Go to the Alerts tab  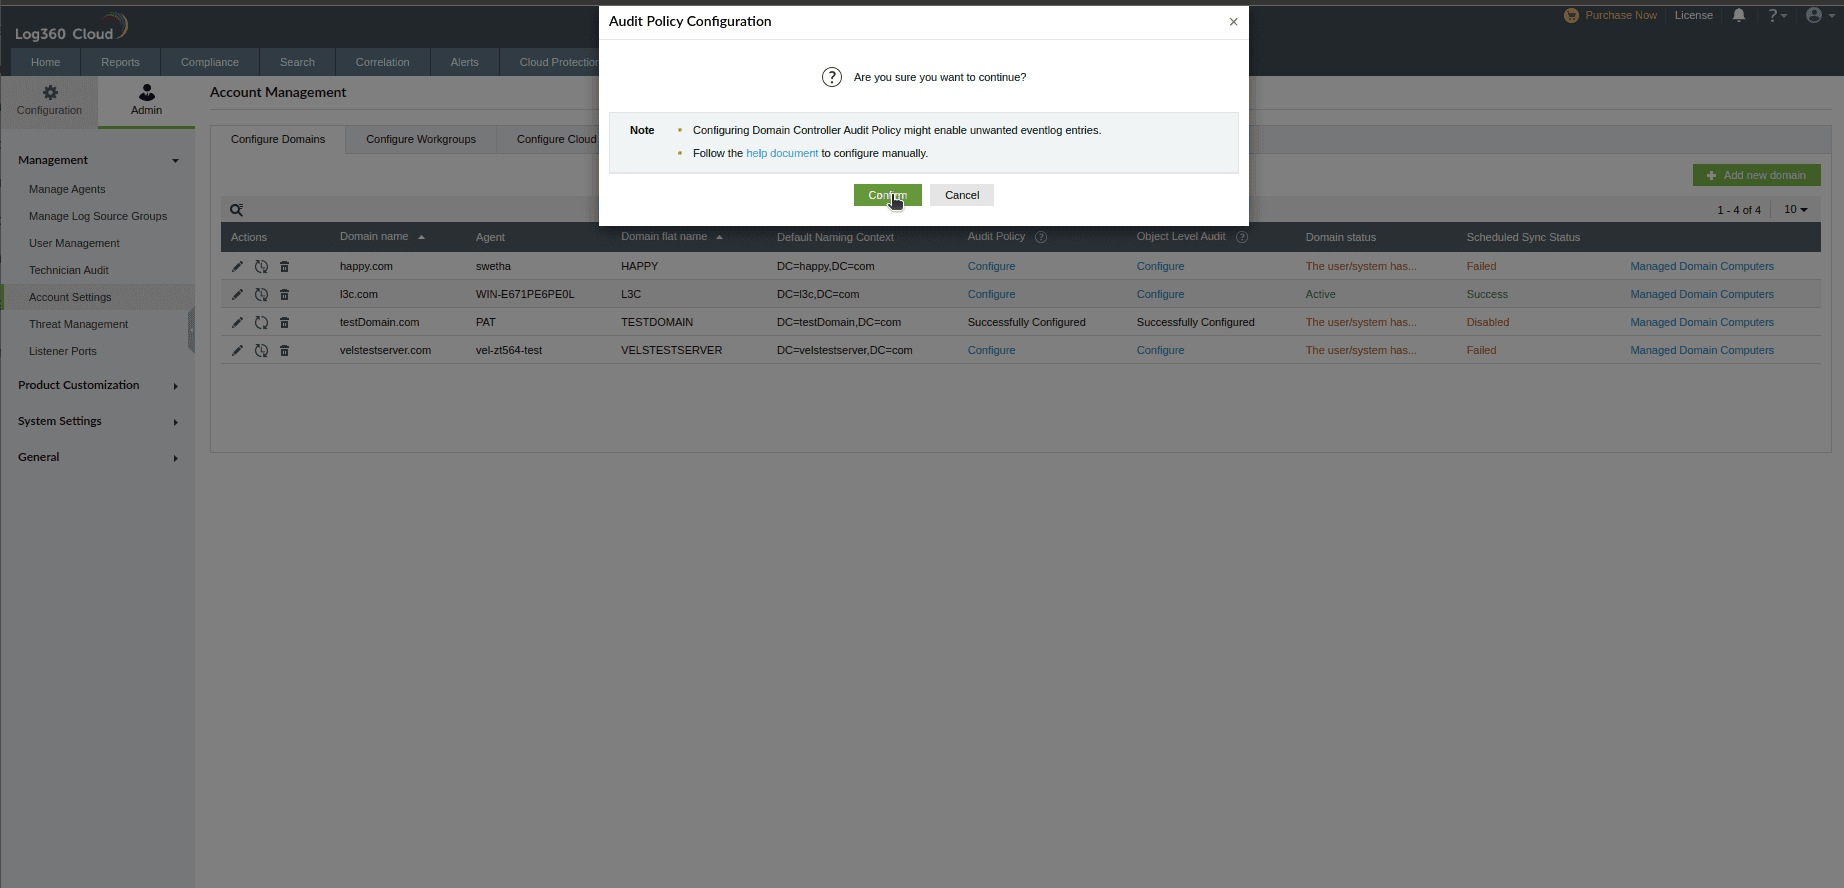464,62
